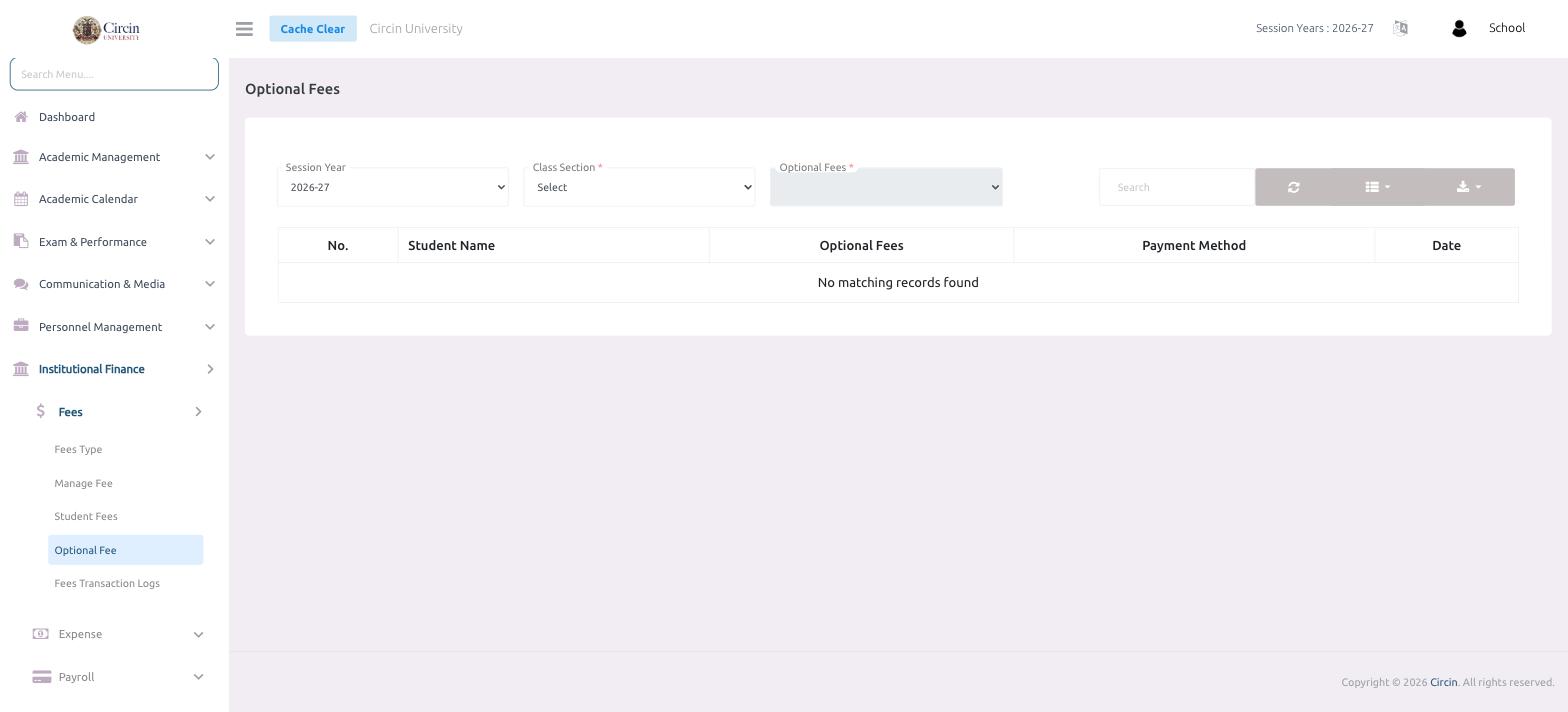Viewport: 1568px width, 712px height.
Task: Expand Communication & Media chevron
Action: click(210, 284)
